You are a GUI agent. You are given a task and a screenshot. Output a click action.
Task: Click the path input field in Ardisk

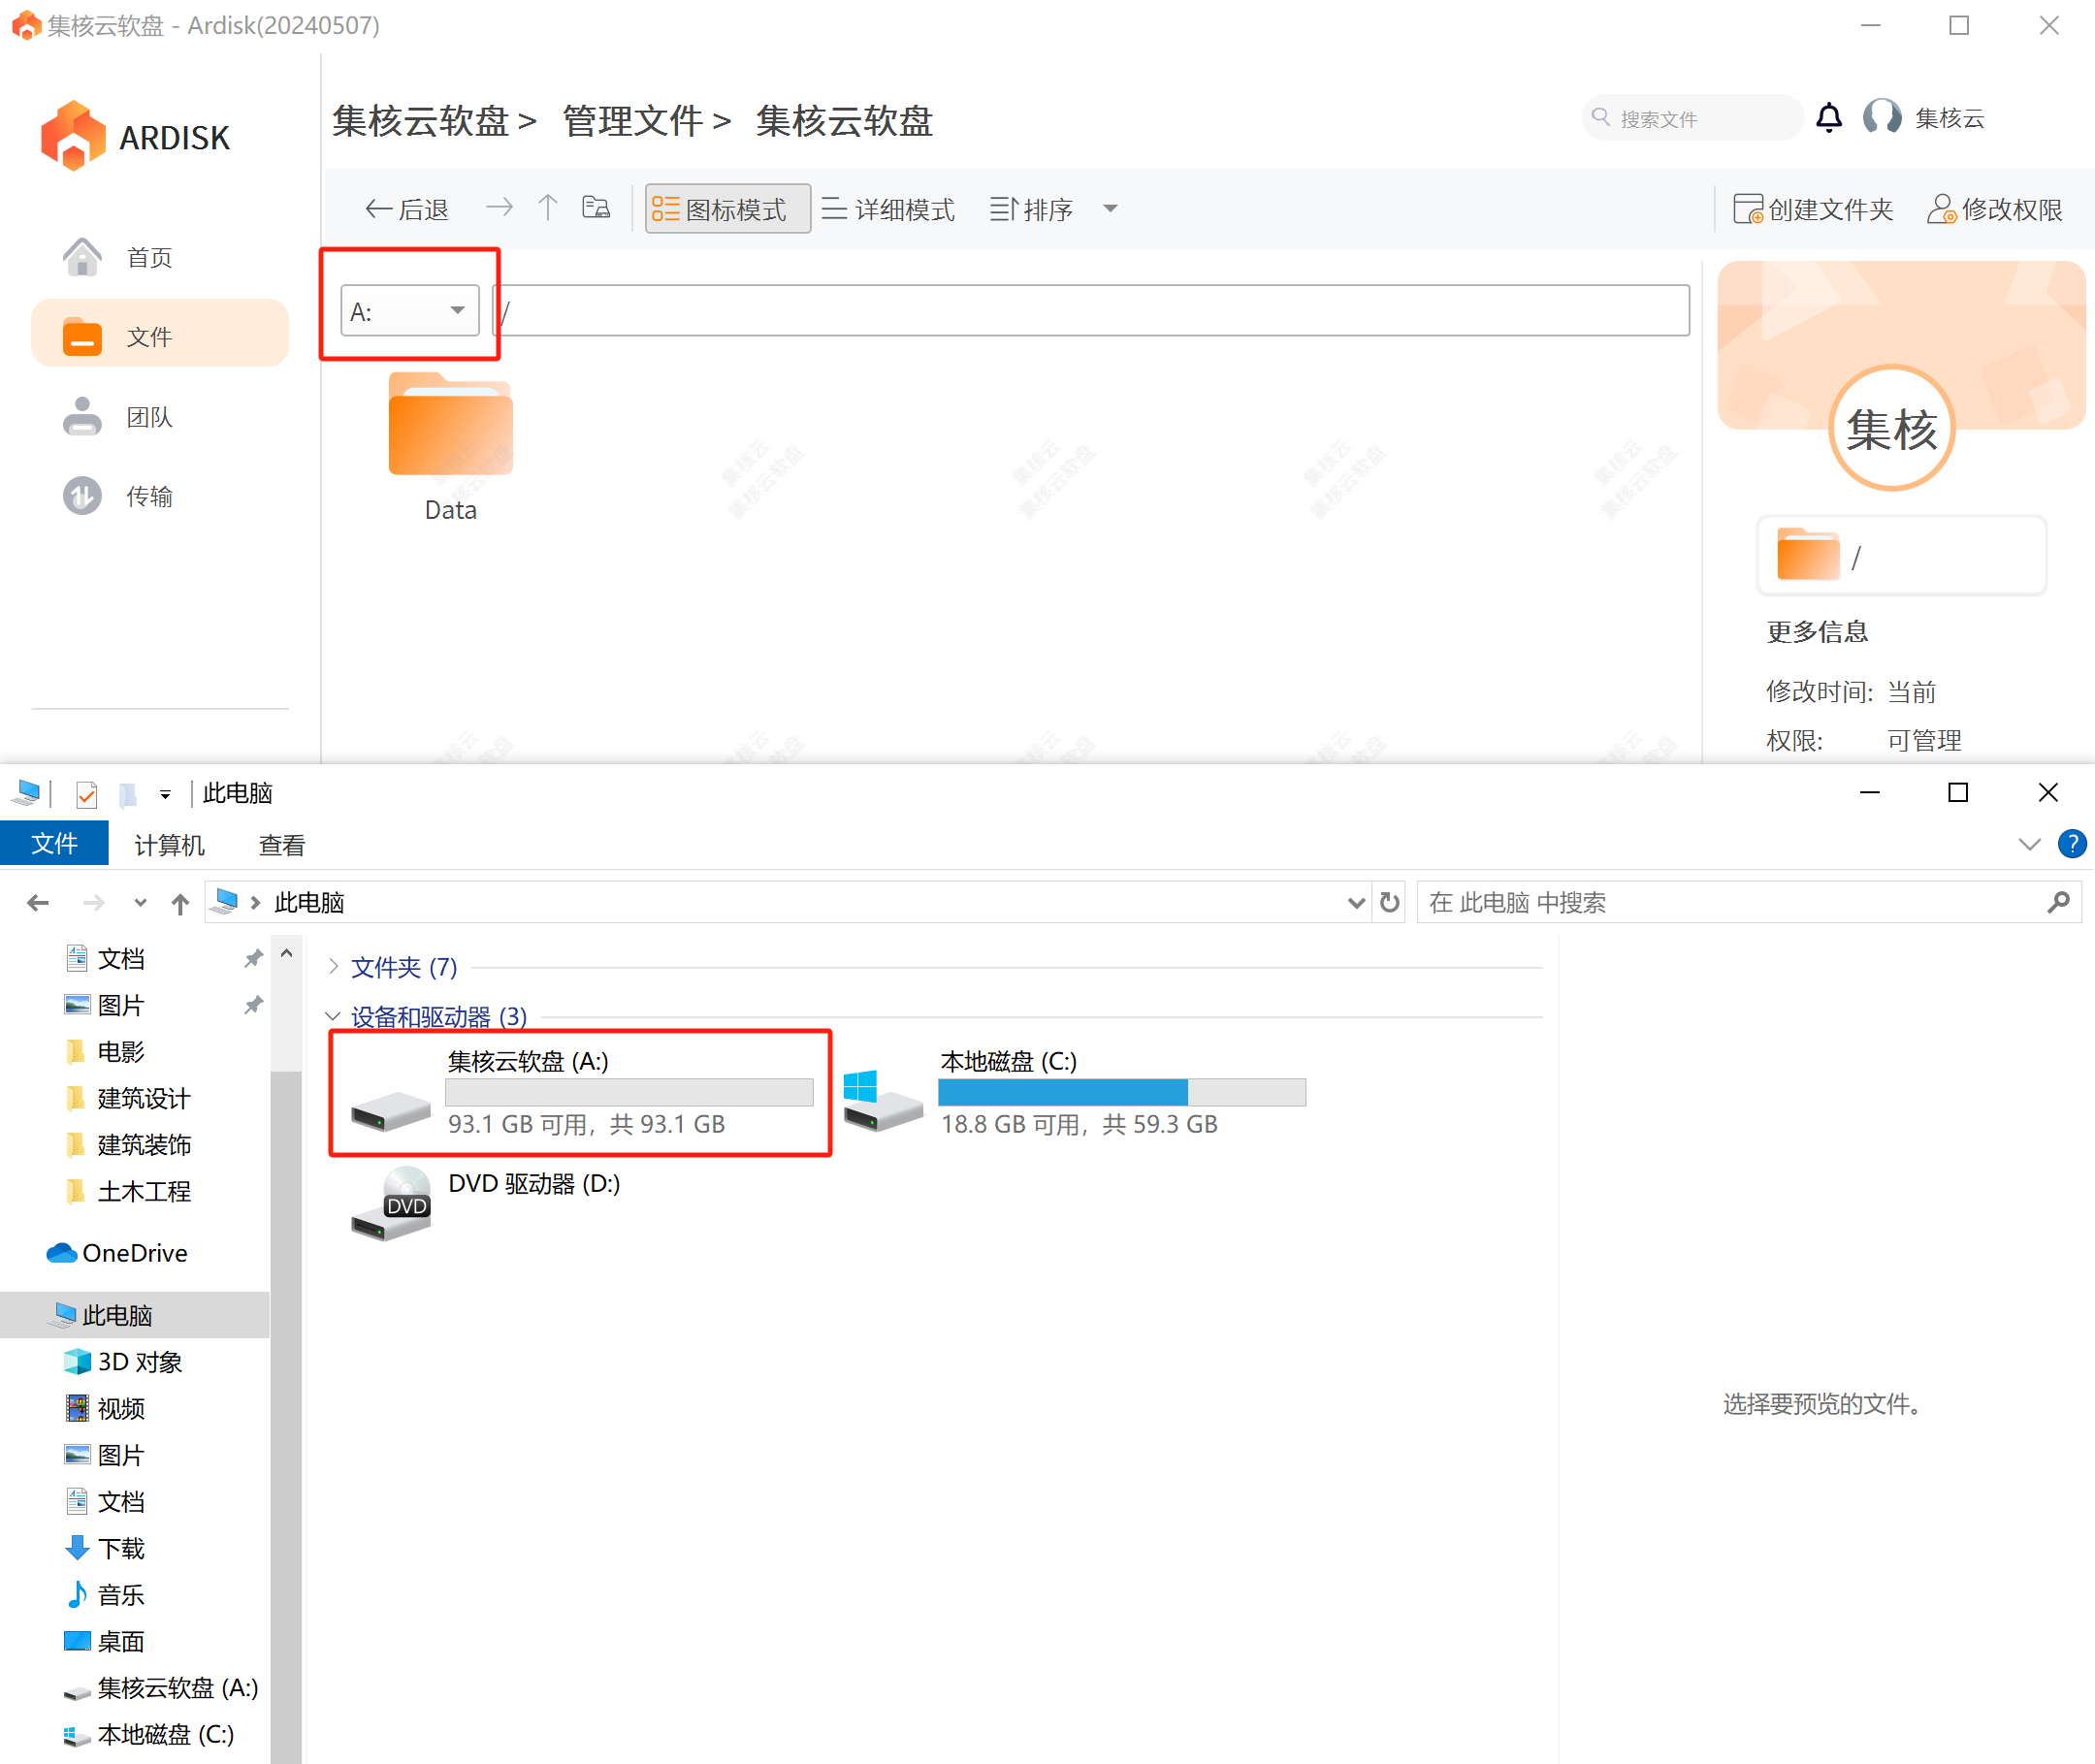point(1092,310)
